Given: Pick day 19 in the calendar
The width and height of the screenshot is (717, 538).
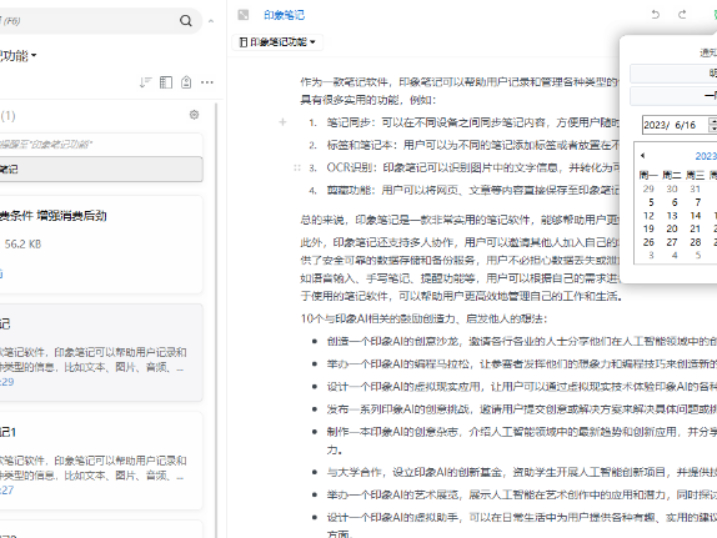Looking at the screenshot, I should pos(648,229).
